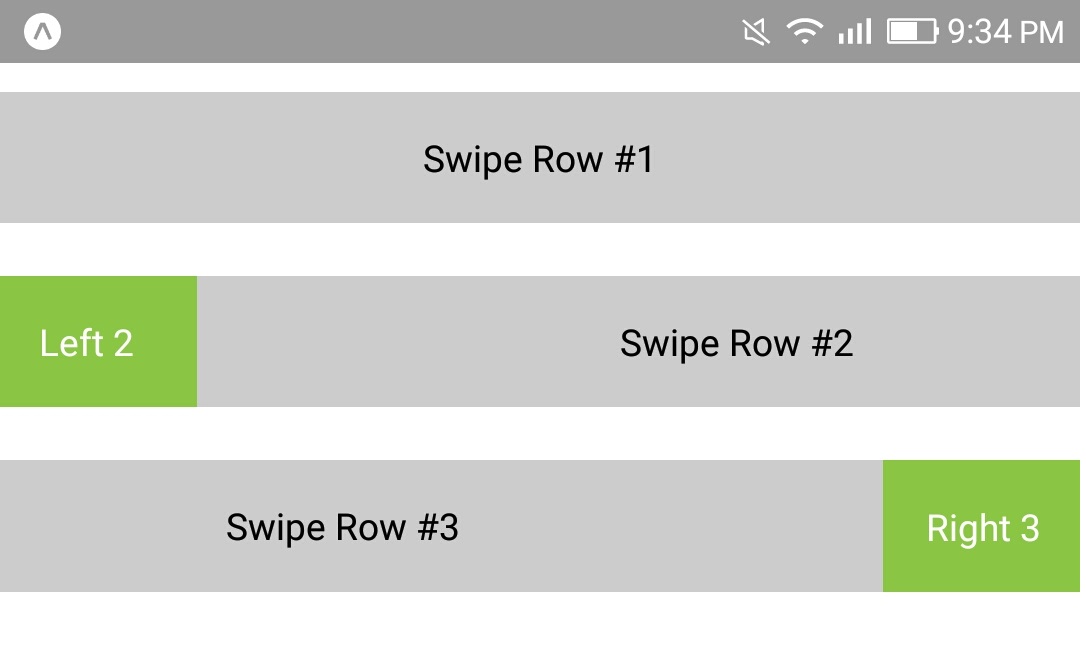Tap the Swipe Row #2 label text
This screenshot has width=1086, height=670.
(737, 343)
